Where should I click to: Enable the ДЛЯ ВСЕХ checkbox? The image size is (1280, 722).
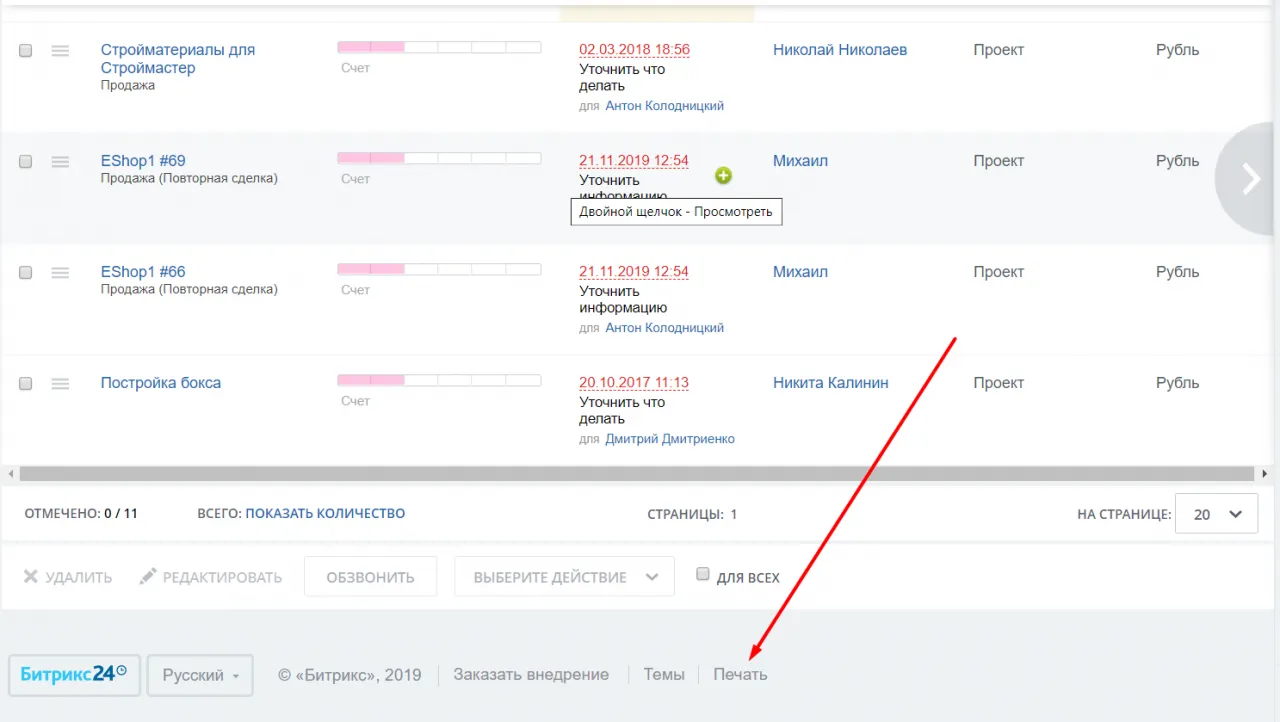pos(703,573)
